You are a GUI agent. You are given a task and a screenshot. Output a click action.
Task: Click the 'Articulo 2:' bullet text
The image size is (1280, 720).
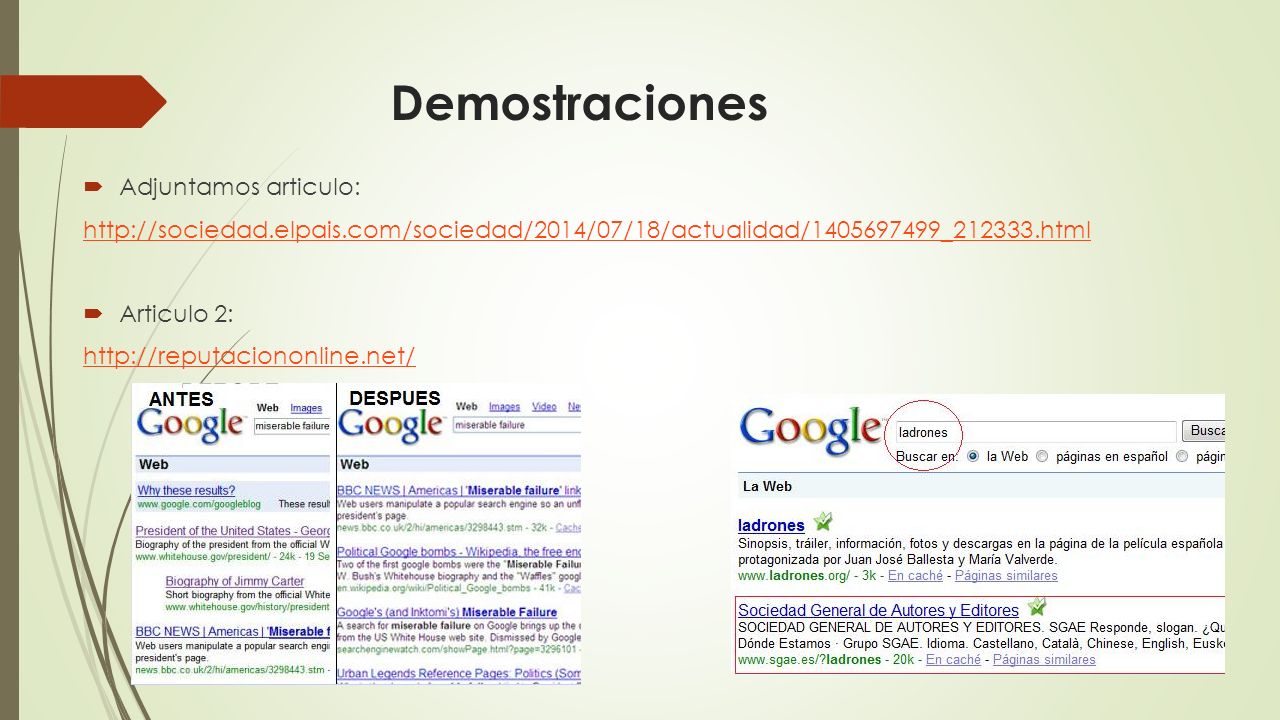(176, 314)
